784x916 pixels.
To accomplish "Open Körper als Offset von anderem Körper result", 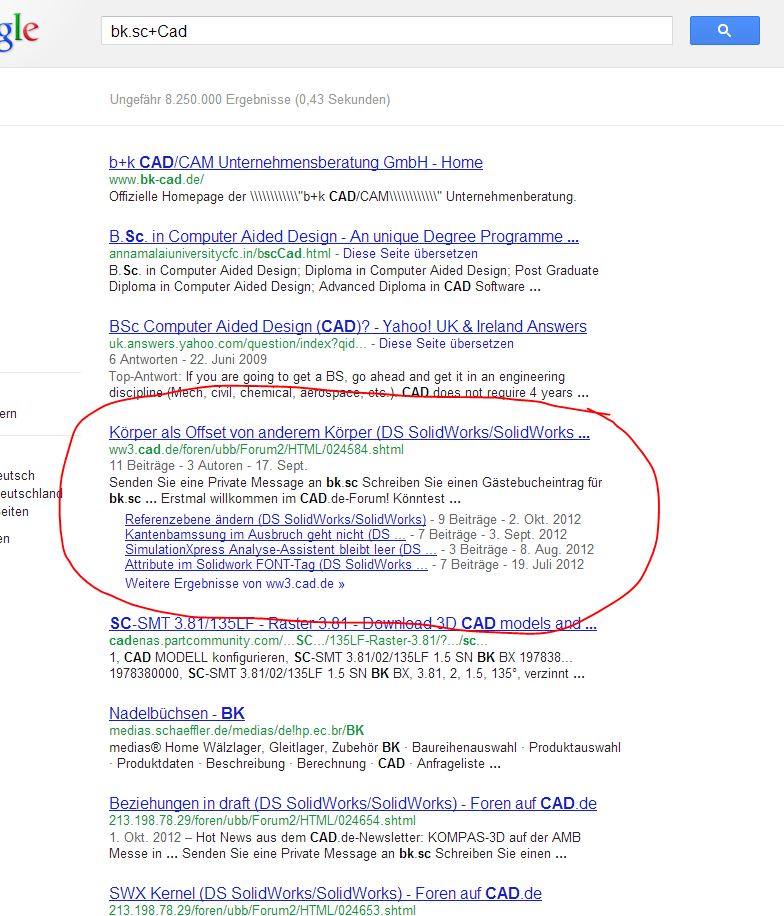I will coord(349,432).
